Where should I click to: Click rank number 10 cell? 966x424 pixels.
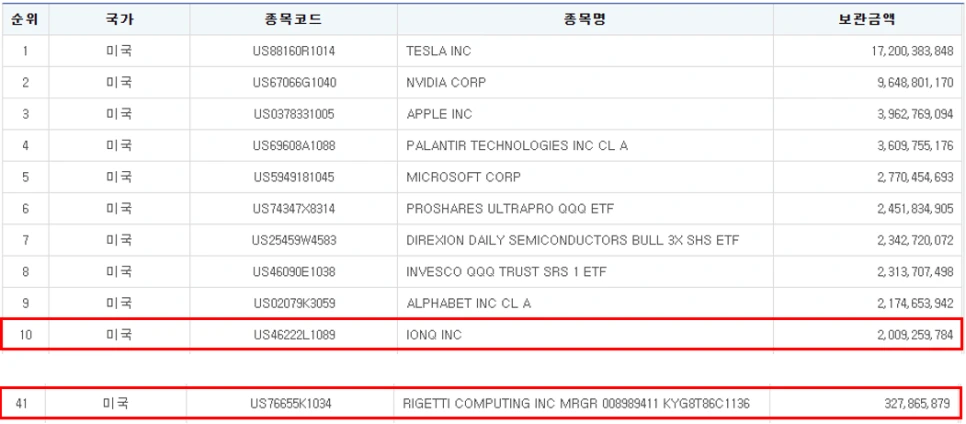[25, 335]
